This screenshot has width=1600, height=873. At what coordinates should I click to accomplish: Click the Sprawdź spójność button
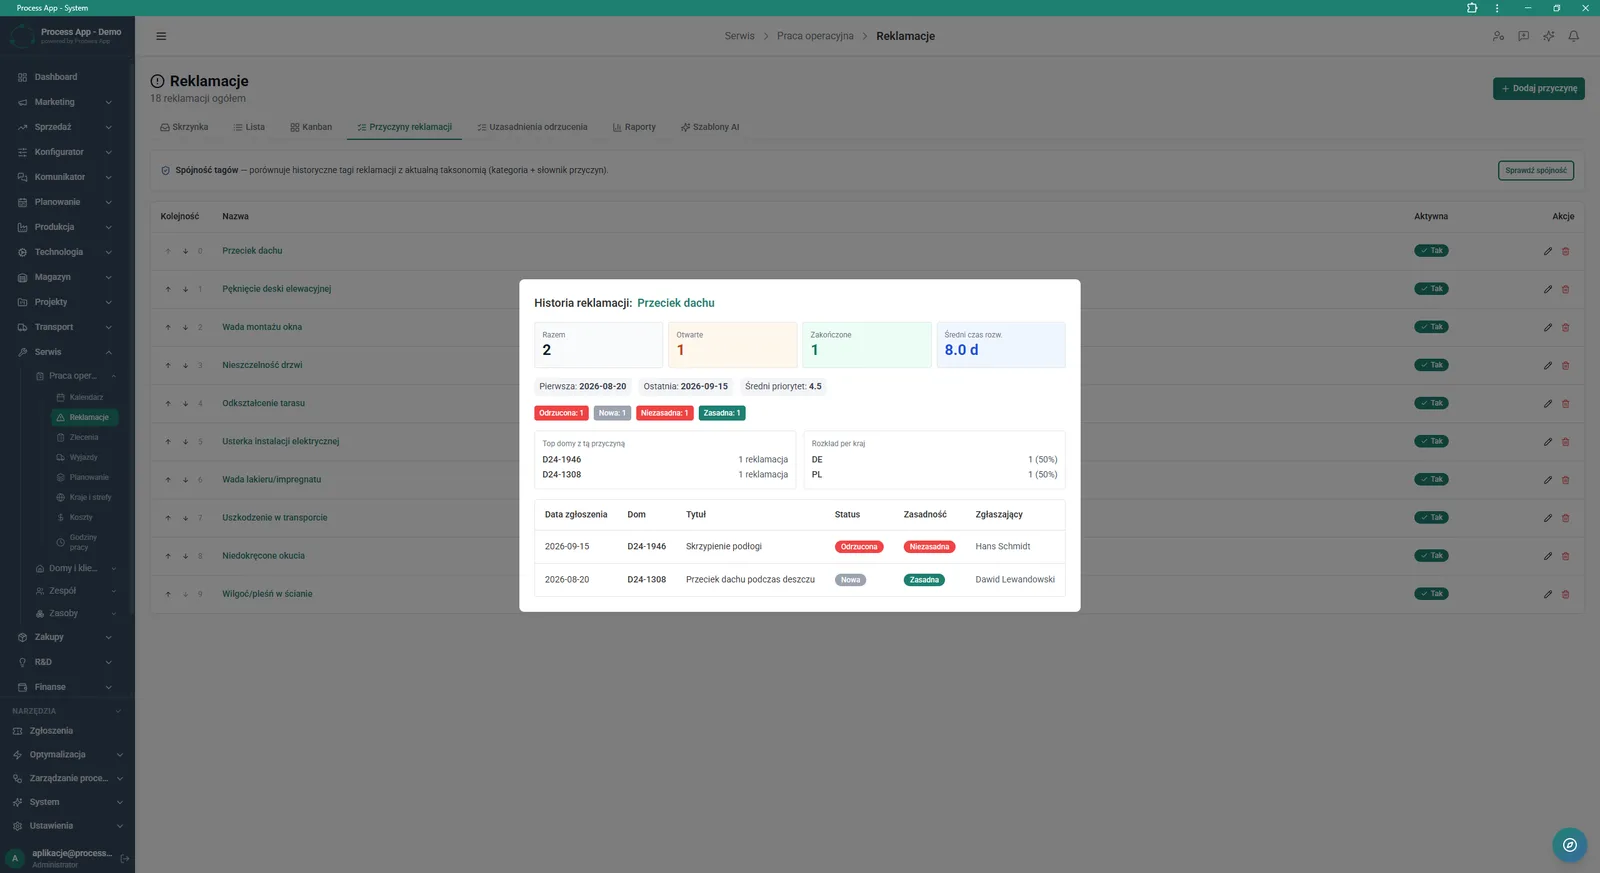(x=1536, y=171)
